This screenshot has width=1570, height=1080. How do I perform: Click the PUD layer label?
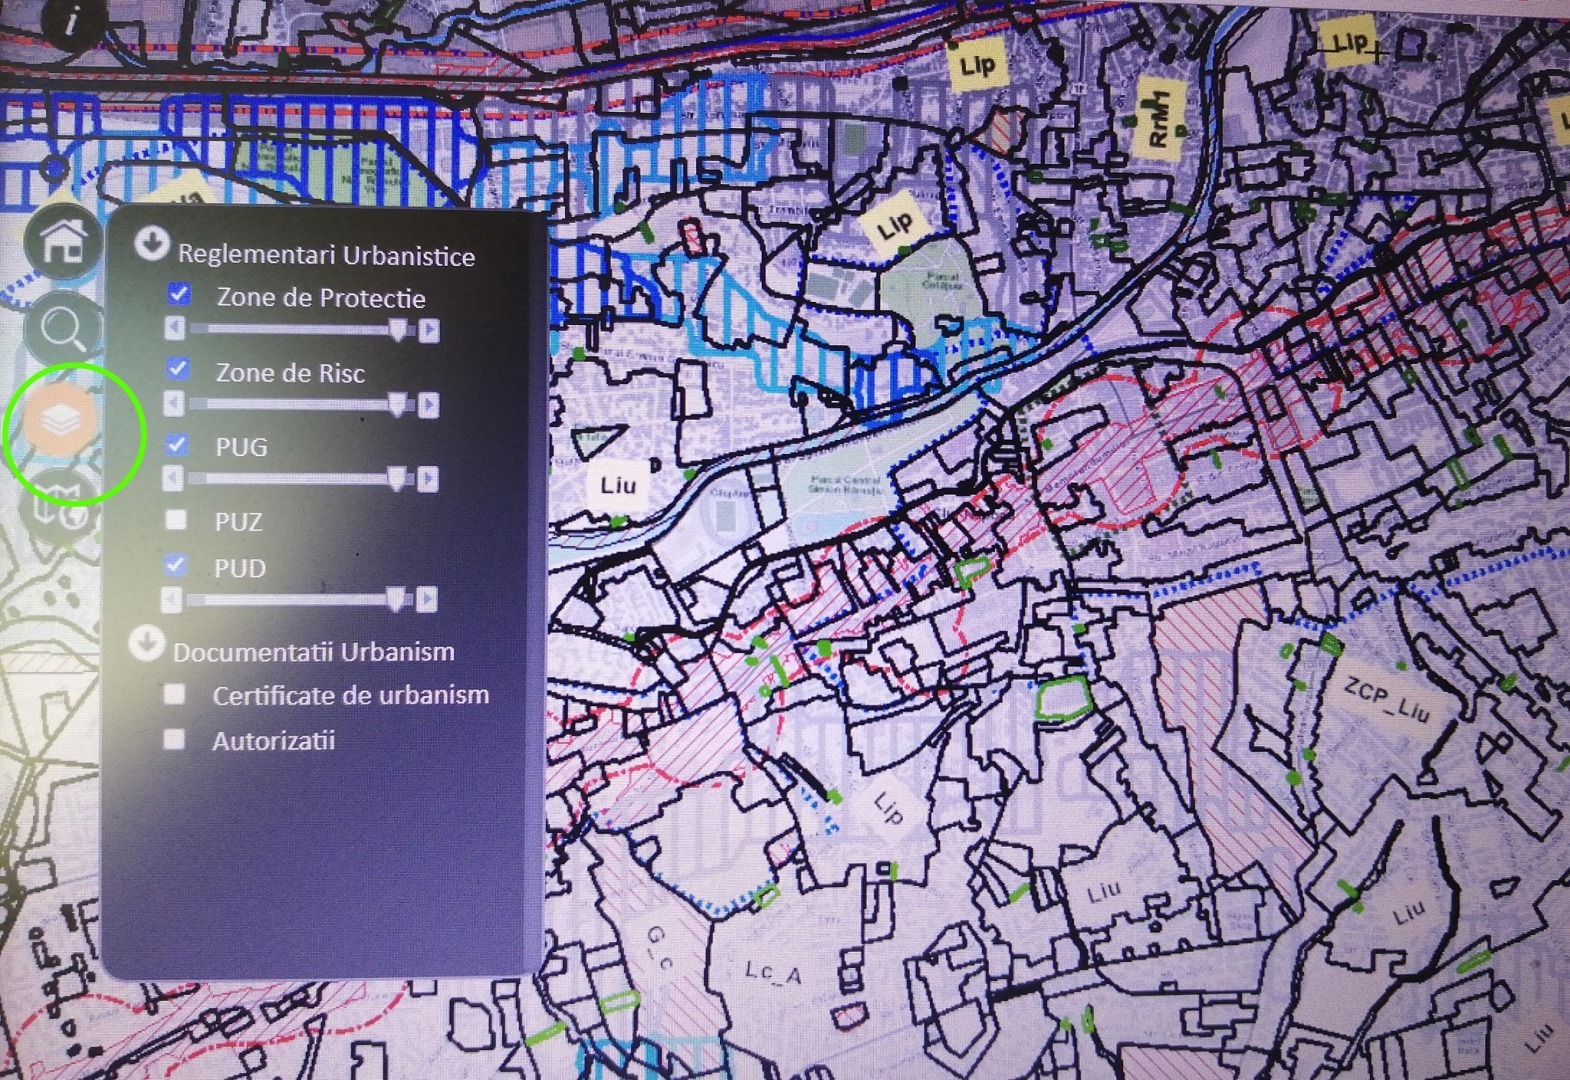(240, 568)
